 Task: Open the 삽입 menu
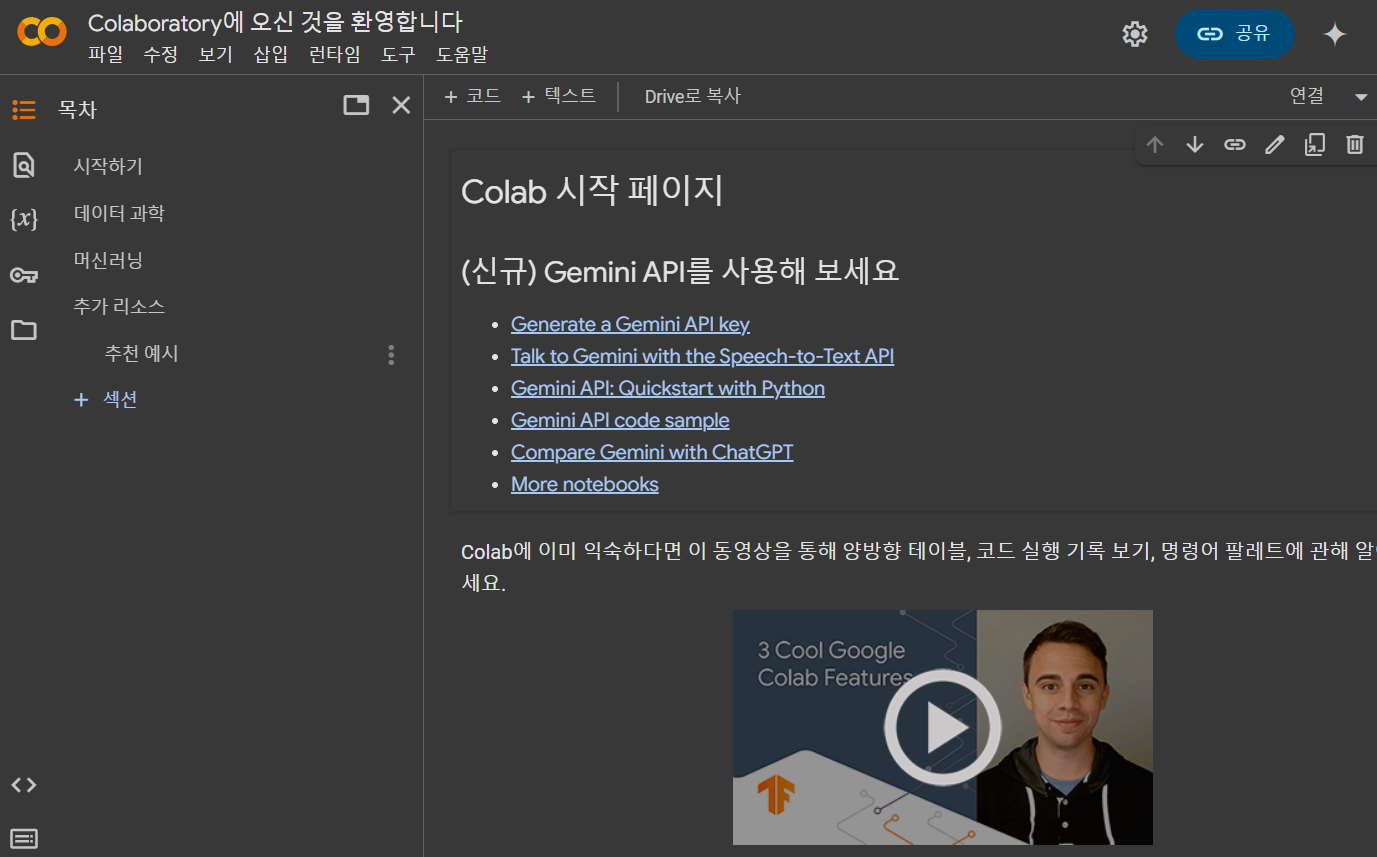pos(271,55)
